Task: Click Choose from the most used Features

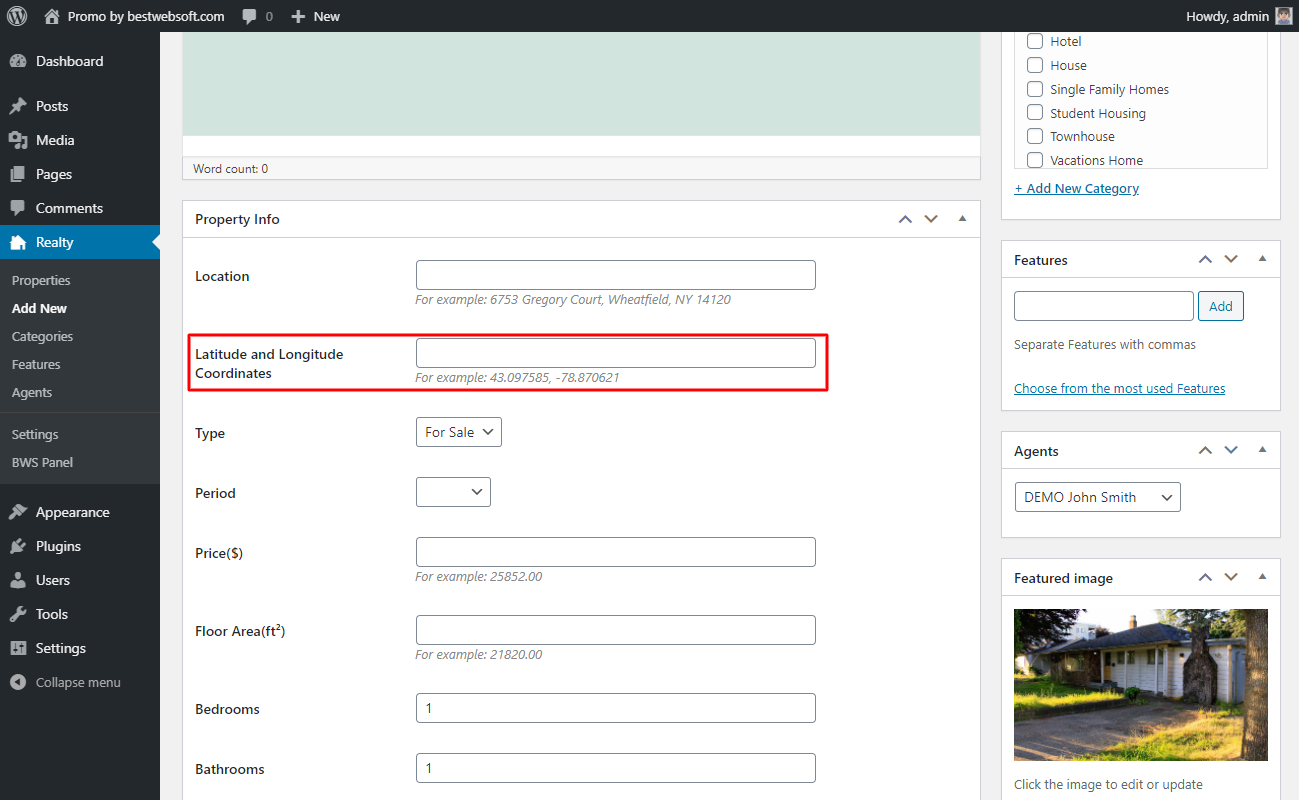Action: tap(1120, 388)
